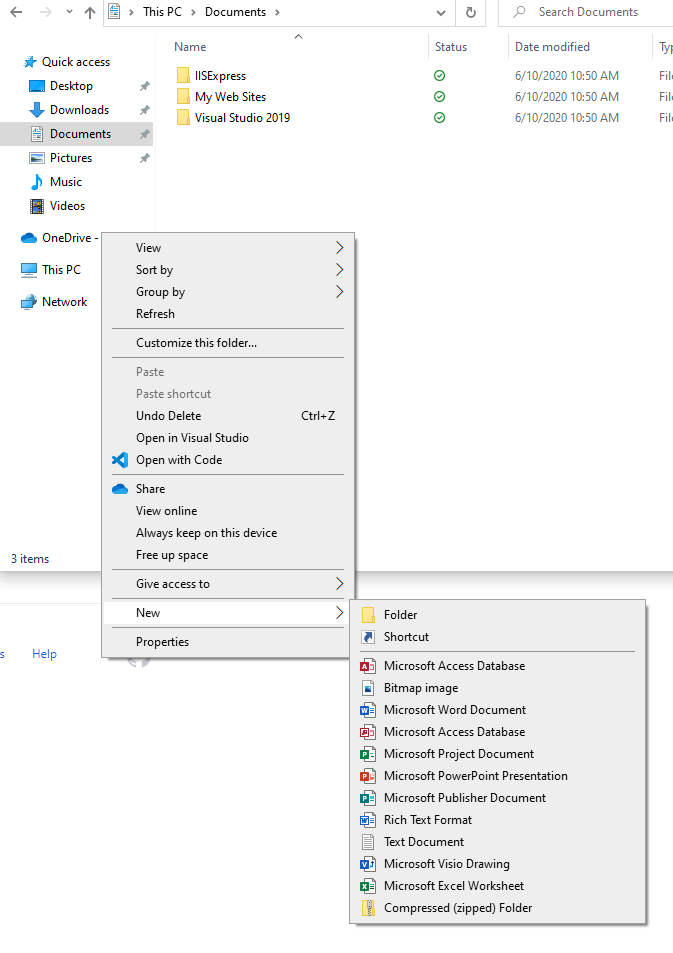Click the Search Documents field
The height and width of the screenshot is (953, 673).
point(588,12)
